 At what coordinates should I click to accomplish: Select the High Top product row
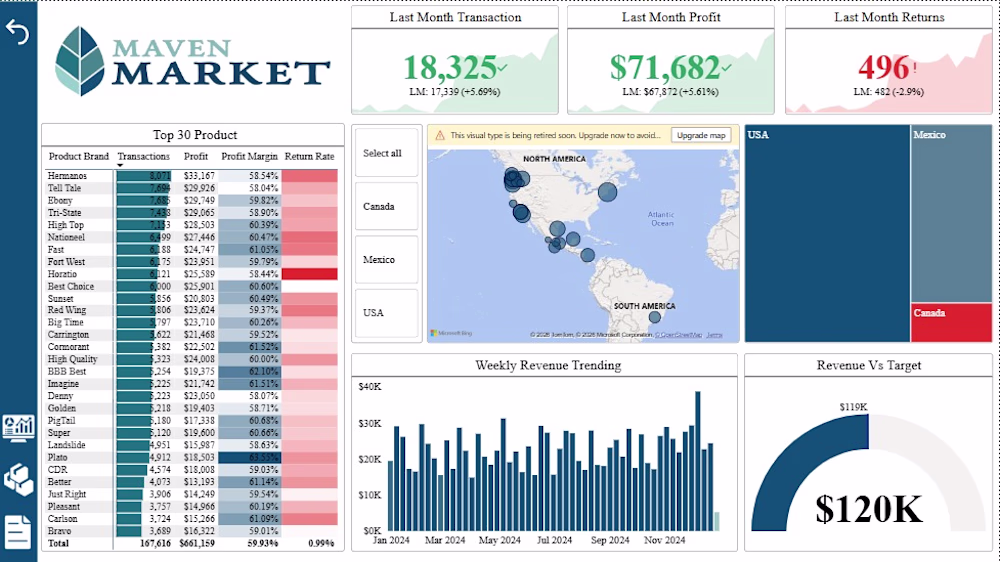(x=193, y=225)
